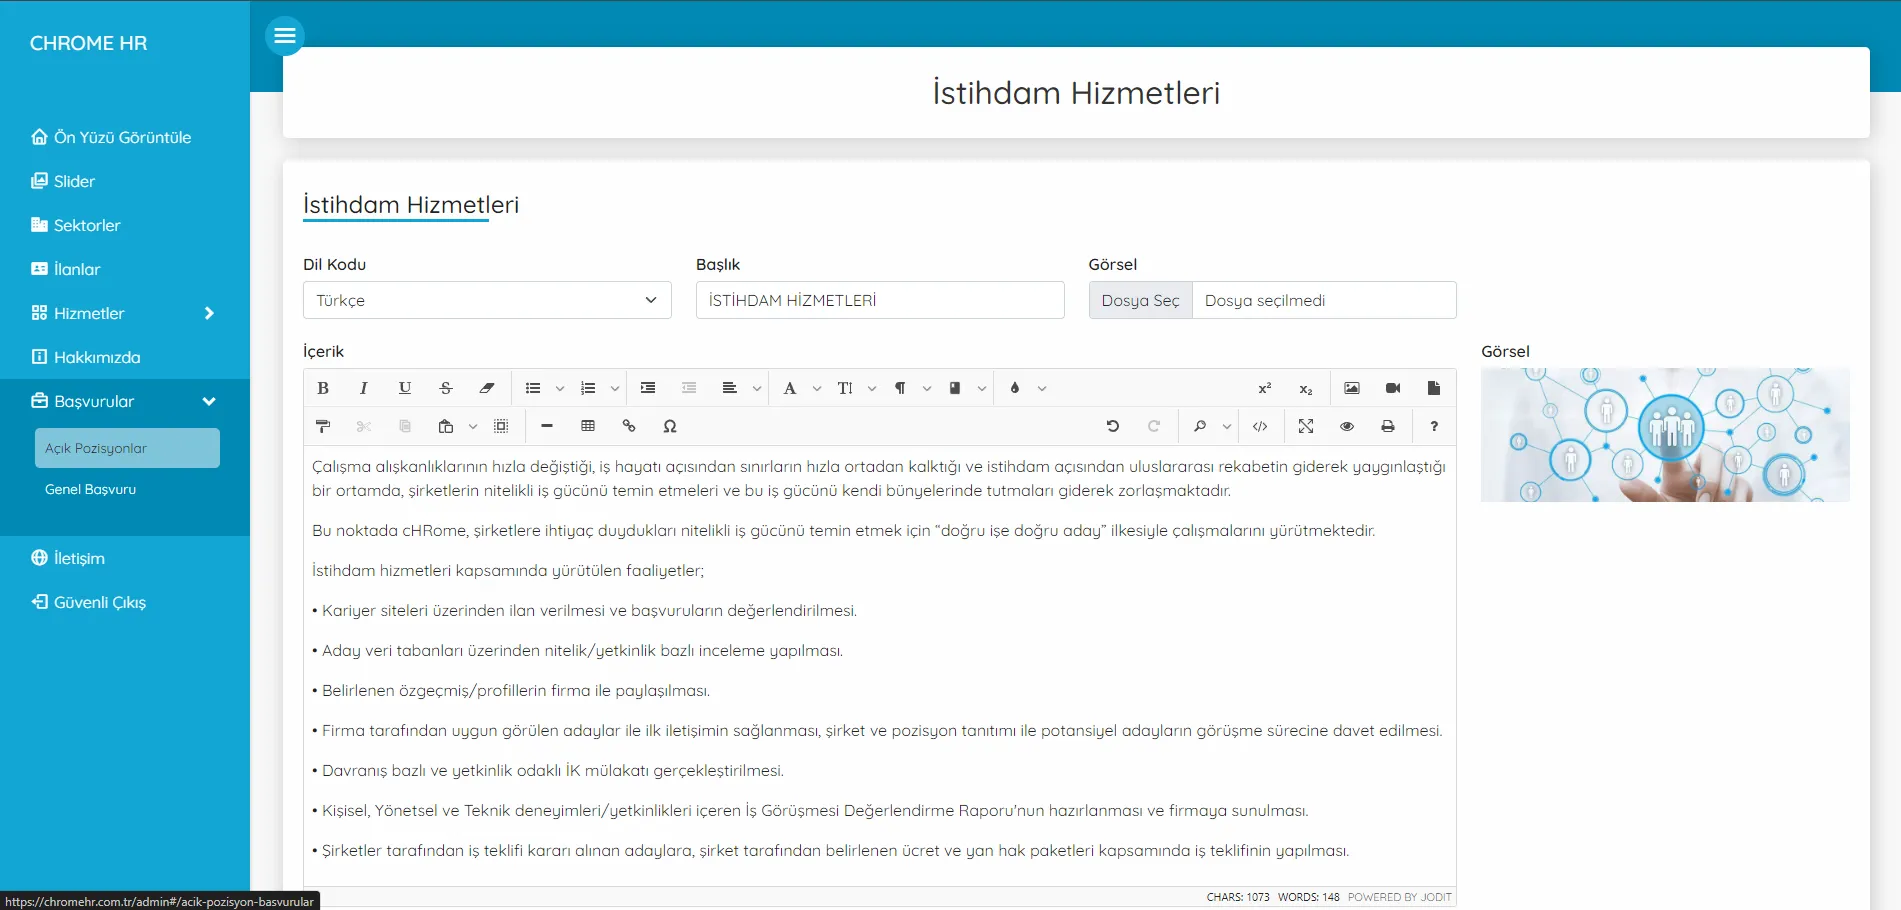
Task: Click the Dosya Seç file button
Action: [x=1140, y=300]
